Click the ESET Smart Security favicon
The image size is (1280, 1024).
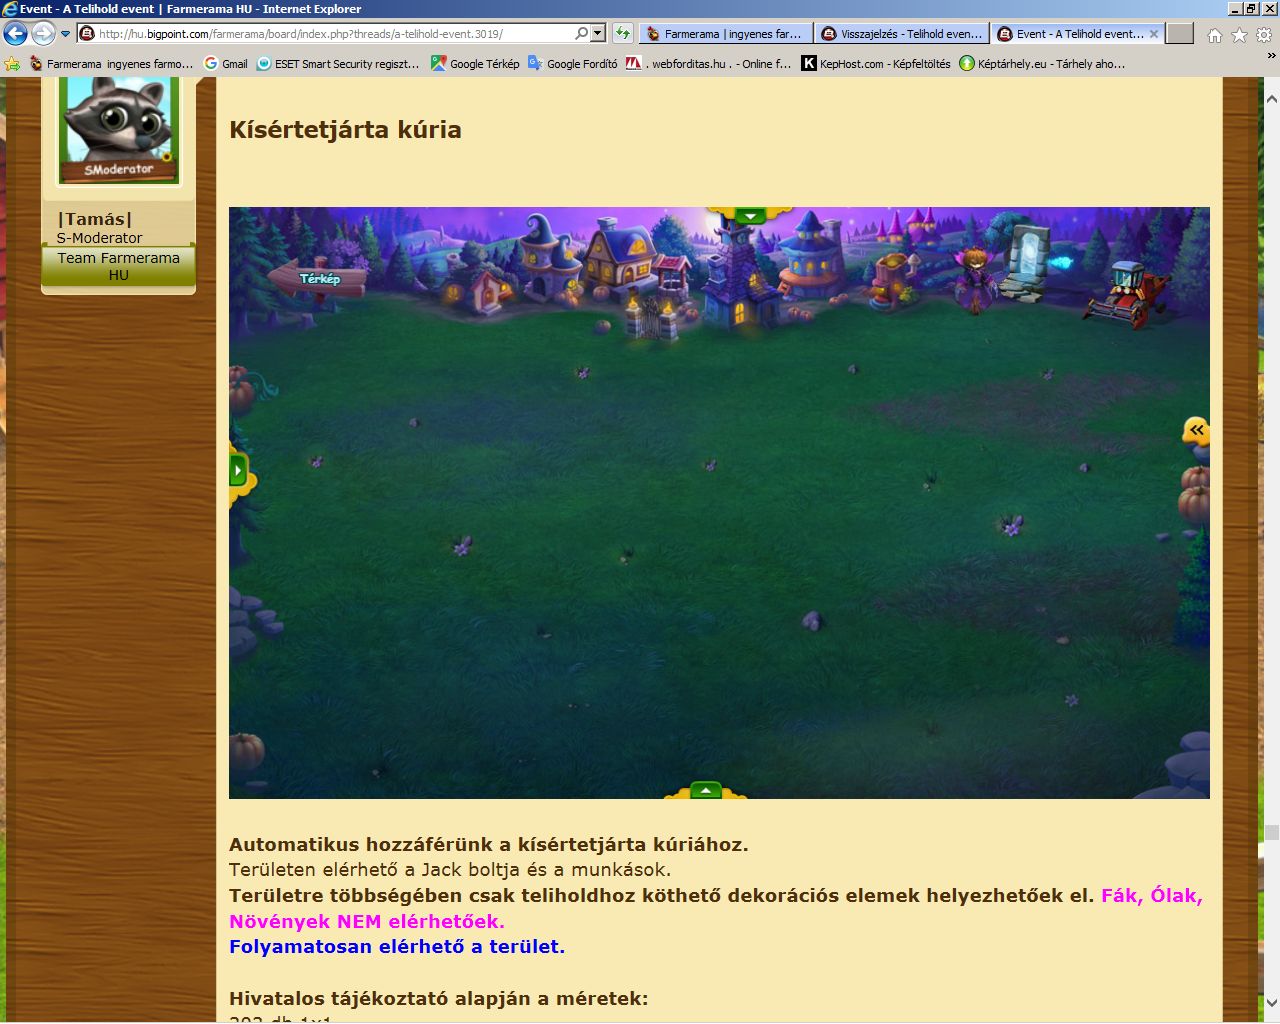[x=263, y=63]
